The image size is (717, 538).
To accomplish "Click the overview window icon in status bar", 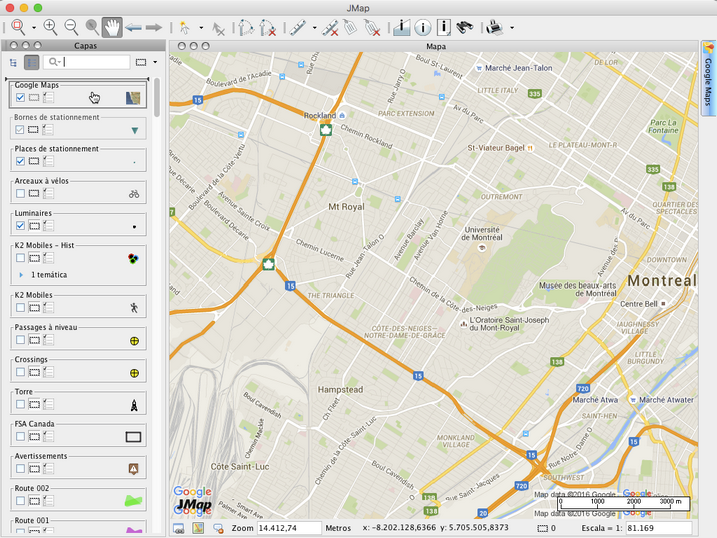I will (179, 528).
